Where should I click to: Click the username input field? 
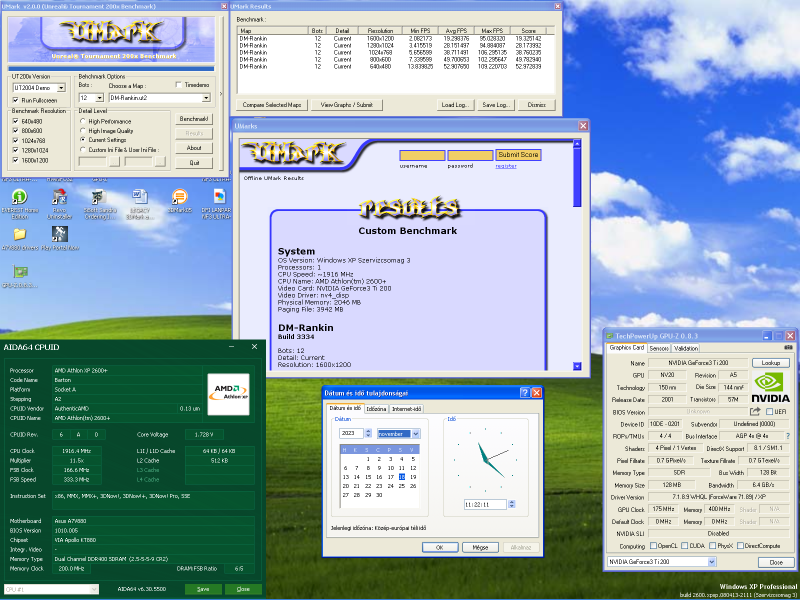pyautogui.click(x=422, y=155)
